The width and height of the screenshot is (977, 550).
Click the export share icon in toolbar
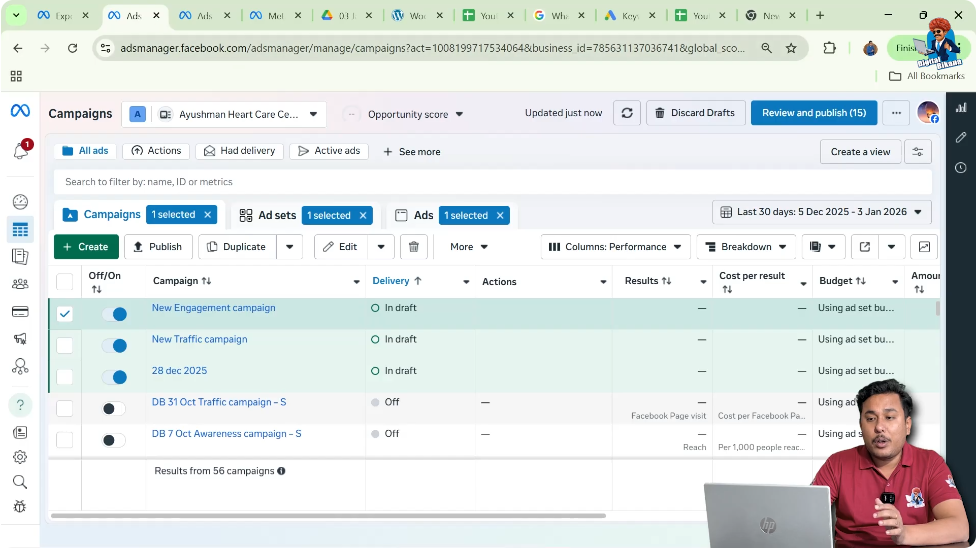865,247
